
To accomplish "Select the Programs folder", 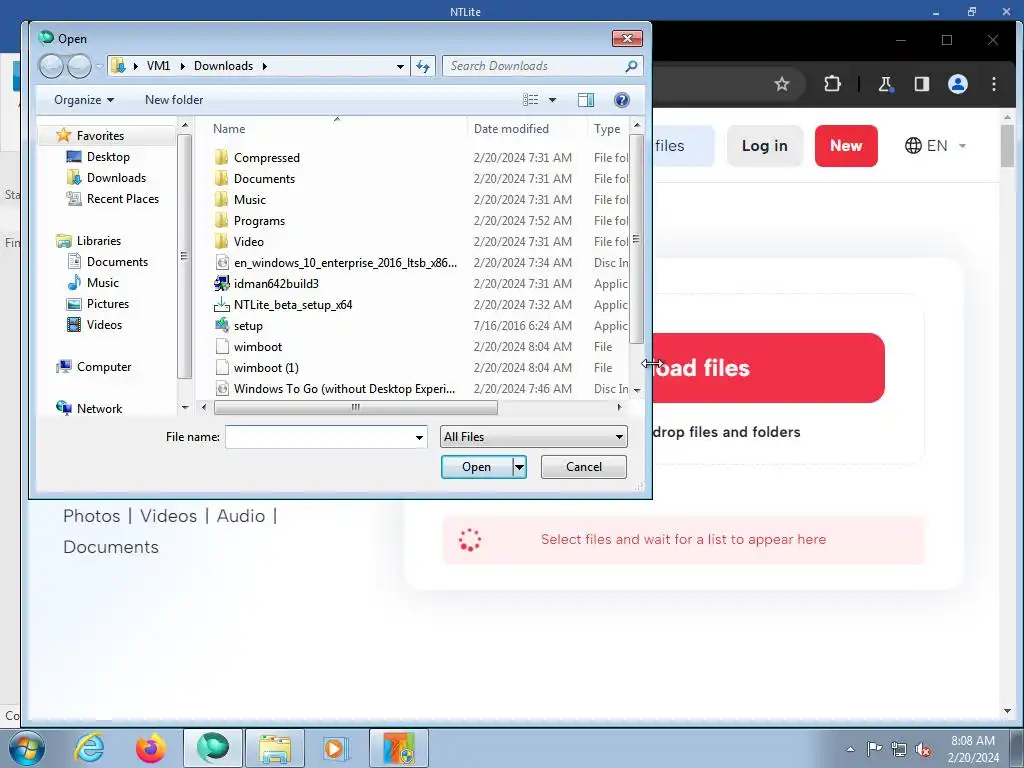I will (x=259, y=221).
